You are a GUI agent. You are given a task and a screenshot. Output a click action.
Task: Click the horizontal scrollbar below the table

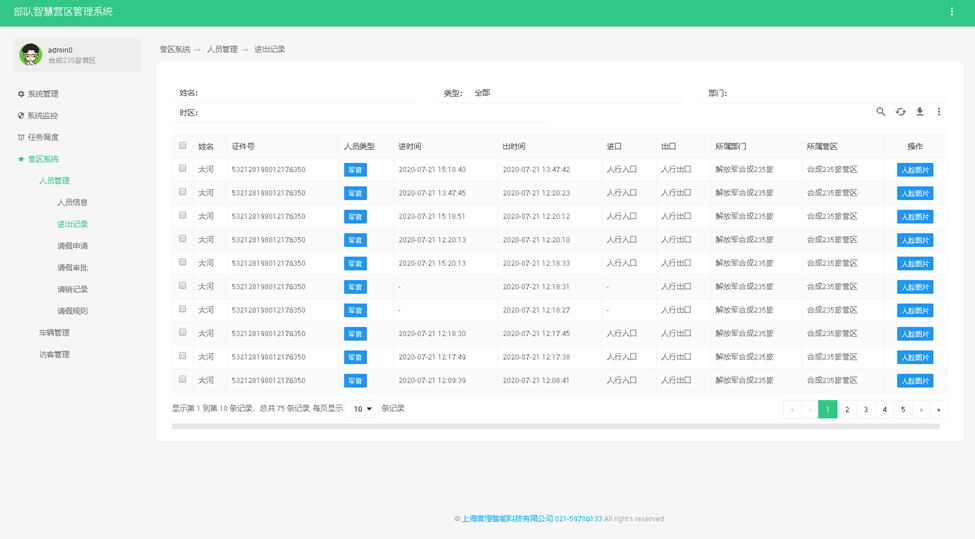coord(555,427)
